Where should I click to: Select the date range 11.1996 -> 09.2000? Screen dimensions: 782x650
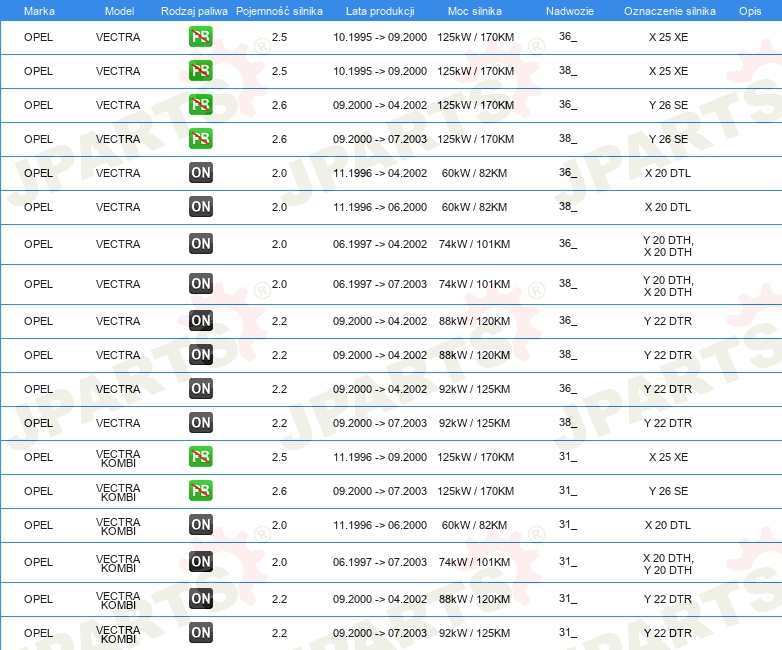coord(380,457)
